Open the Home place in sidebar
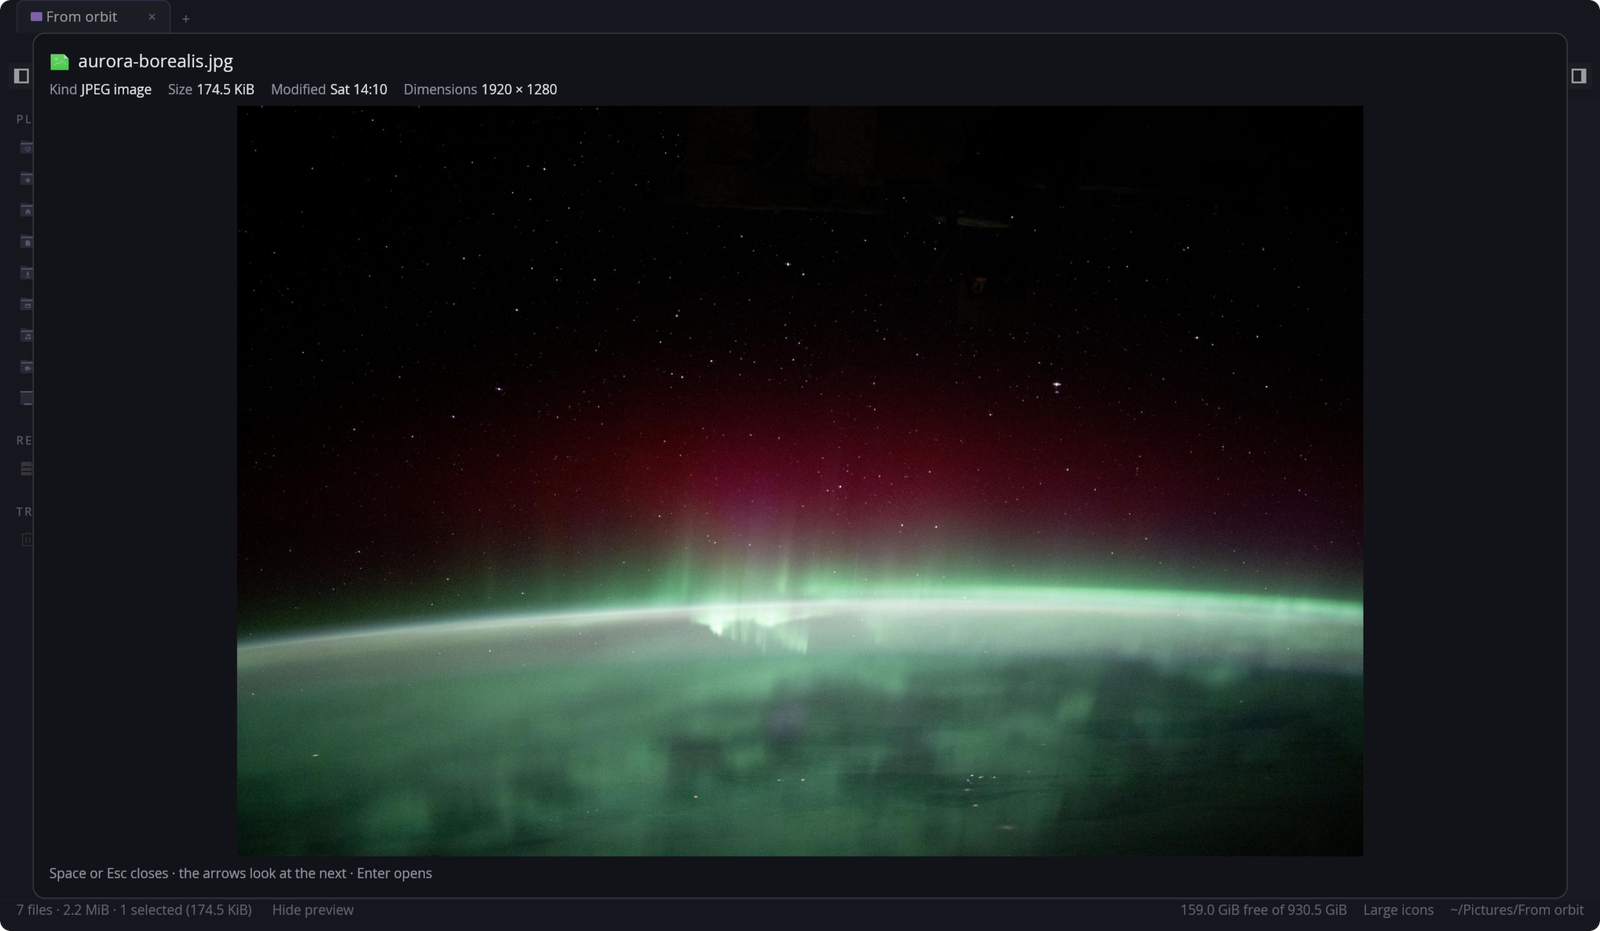1600x931 pixels. (x=27, y=210)
